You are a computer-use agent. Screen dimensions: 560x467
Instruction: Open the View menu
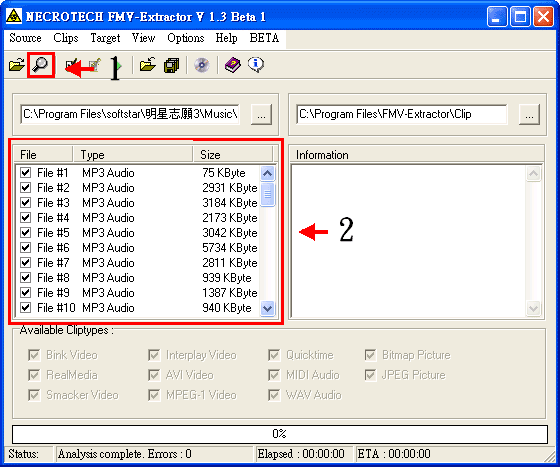143,38
